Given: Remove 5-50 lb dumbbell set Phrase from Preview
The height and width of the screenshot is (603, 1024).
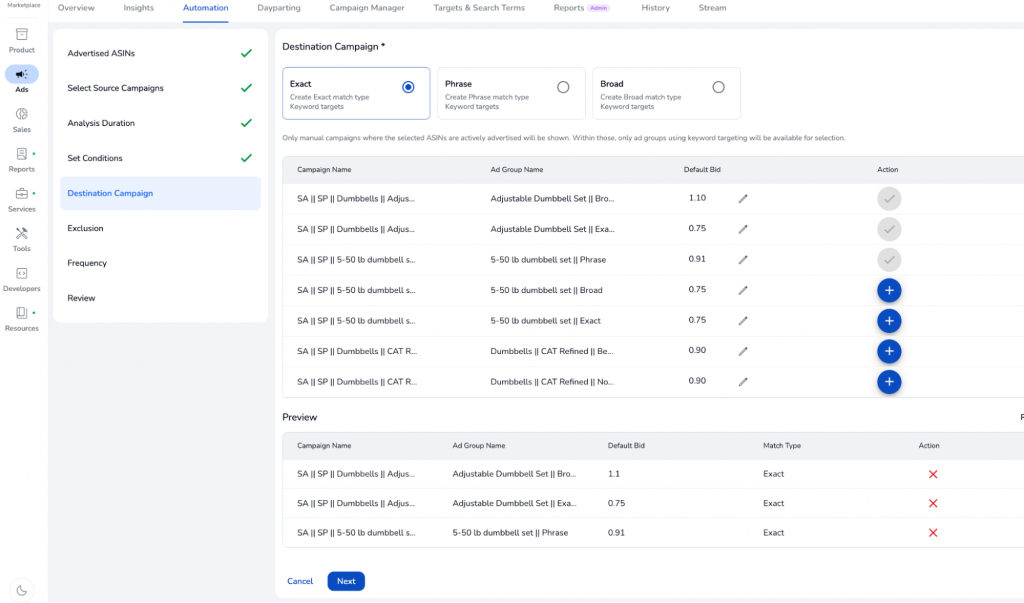Looking at the screenshot, I should click(933, 532).
